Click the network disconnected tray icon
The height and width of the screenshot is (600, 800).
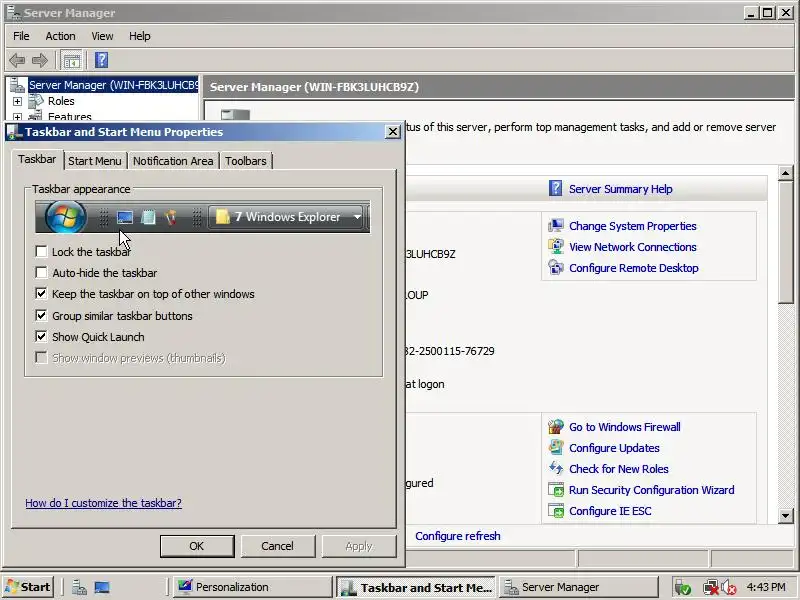point(710,588)
